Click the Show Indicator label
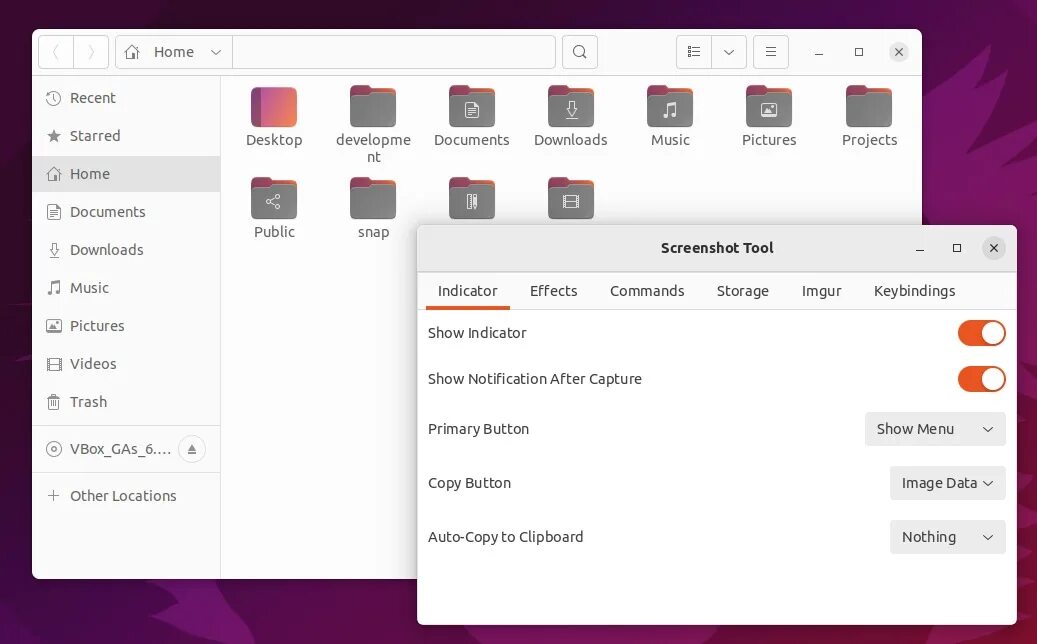Screen dimensions: 1037x644 [477, 333]
